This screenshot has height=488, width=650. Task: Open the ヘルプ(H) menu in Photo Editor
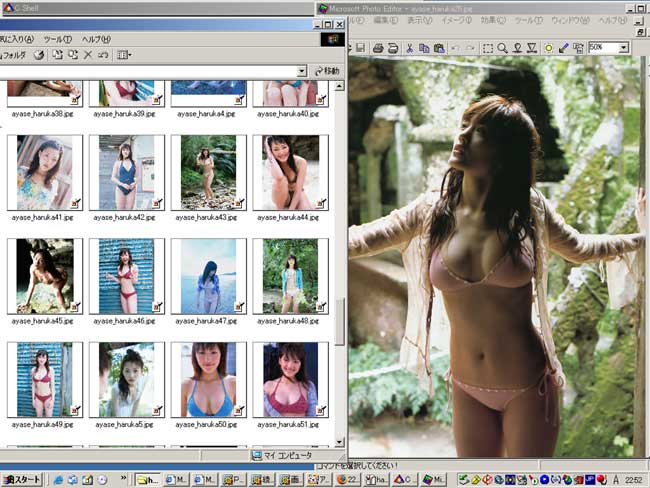tap(612, 20)
